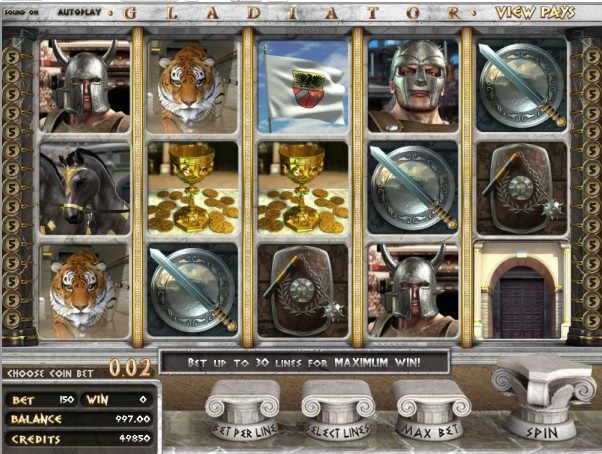Click the flail and shield symbol on reel five

522,188
